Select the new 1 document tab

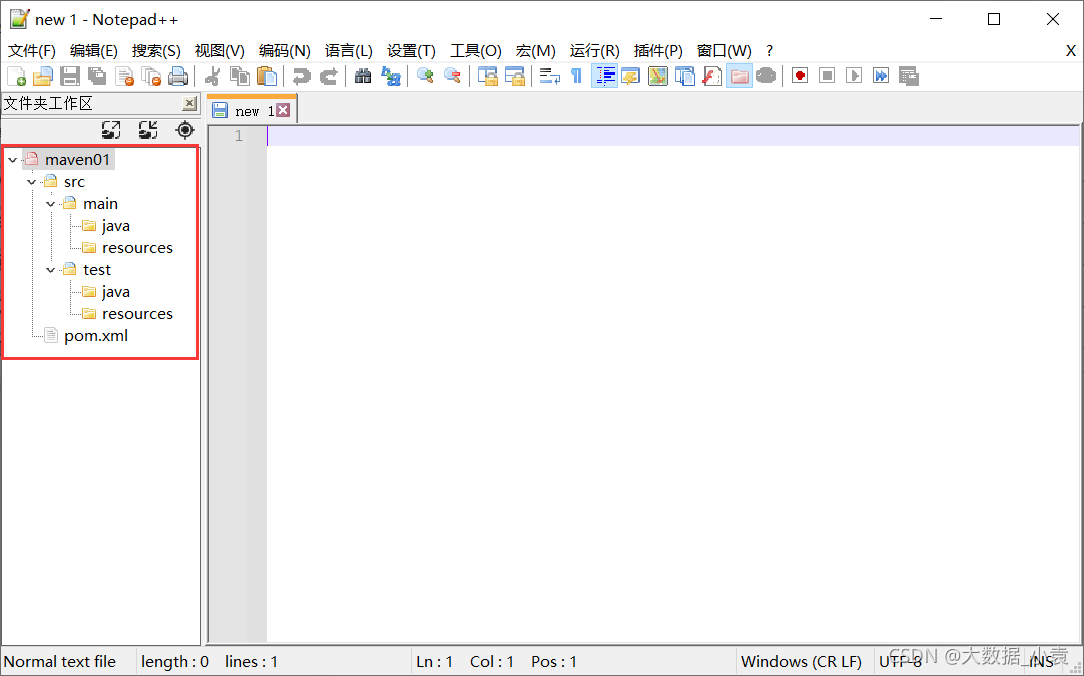point(252,111)
